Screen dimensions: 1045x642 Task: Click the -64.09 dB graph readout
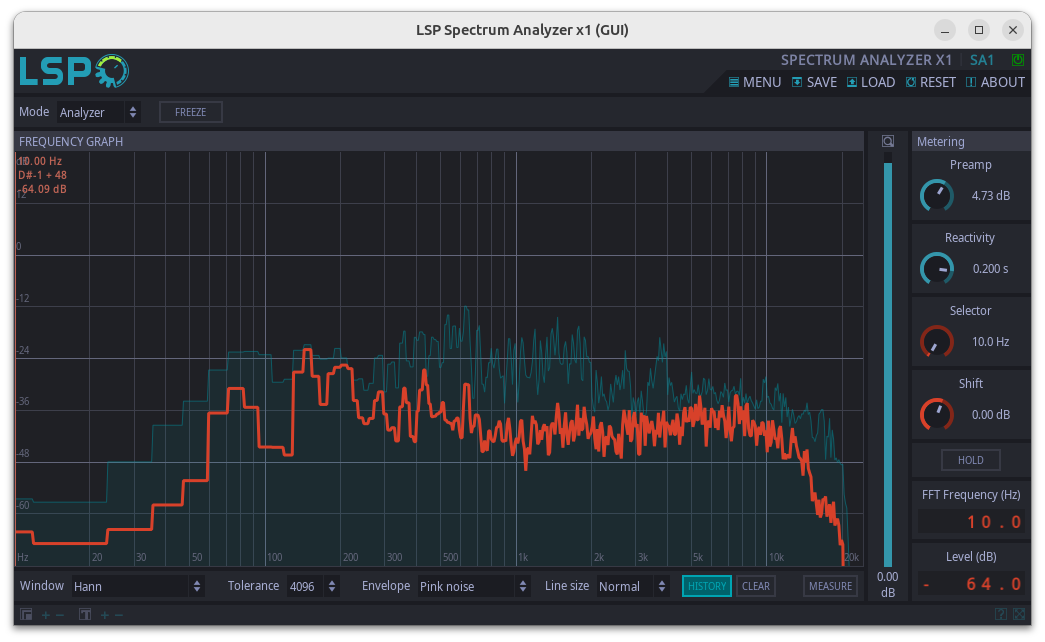coord(43,189)
